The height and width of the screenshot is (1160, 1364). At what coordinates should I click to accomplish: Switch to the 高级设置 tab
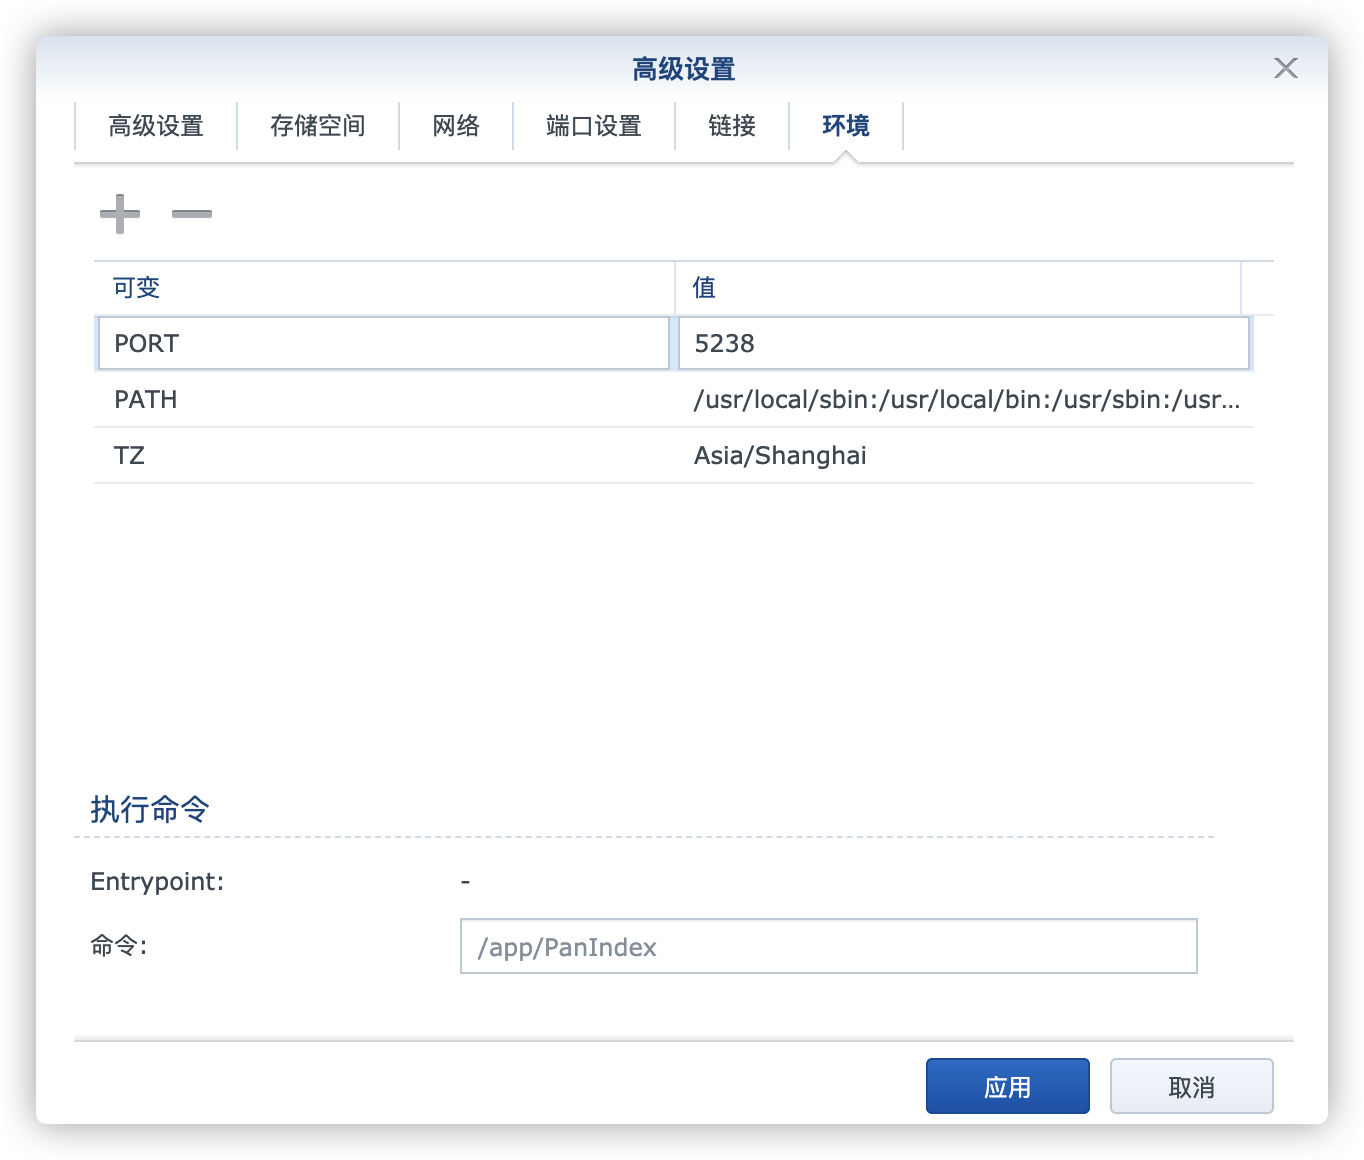156,126
